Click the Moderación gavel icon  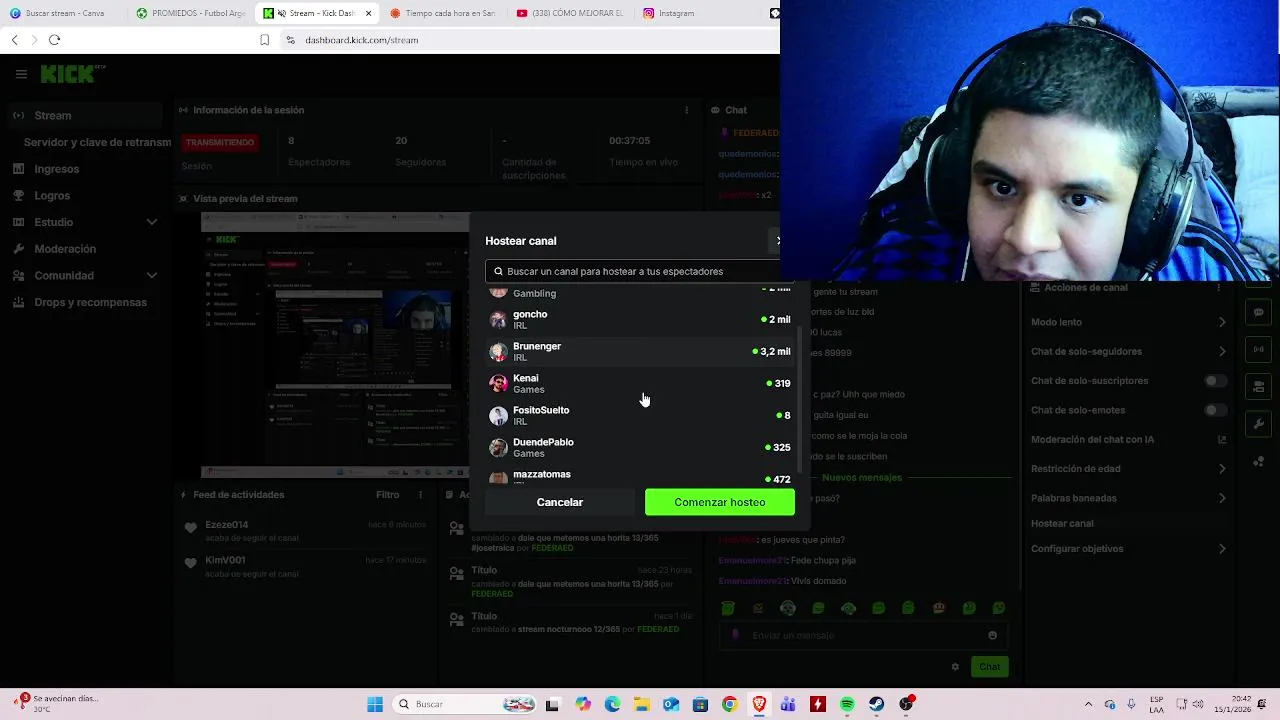point(18,249)
